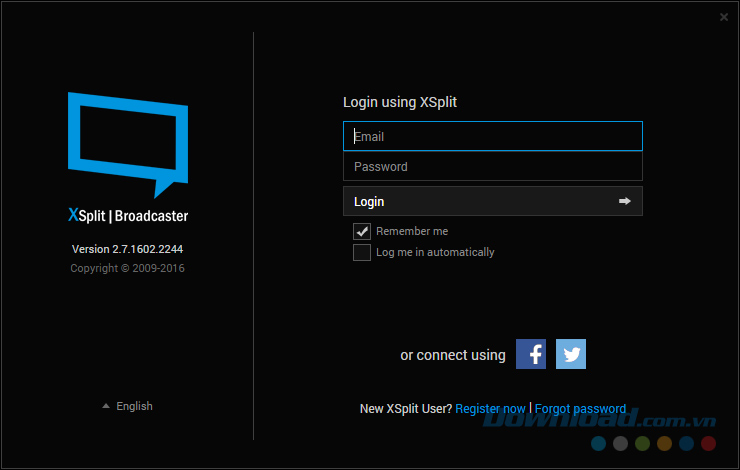Connect using the Twitter icon

[x=571, y=354]
